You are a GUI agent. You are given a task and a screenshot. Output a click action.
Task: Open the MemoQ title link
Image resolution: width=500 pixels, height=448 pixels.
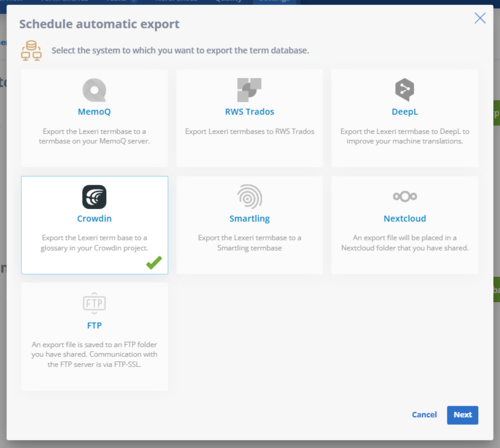click(94, 112)
